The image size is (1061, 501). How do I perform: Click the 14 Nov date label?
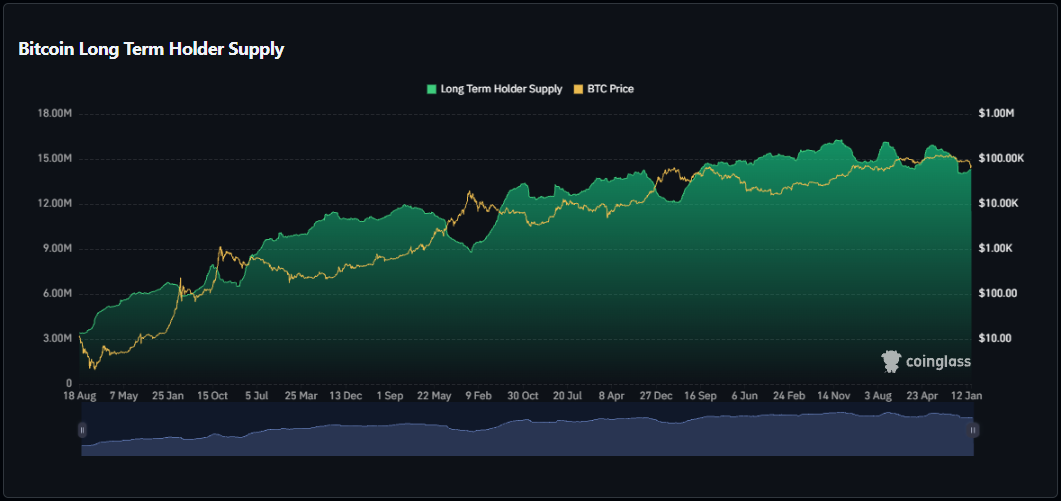coord(832,396)
